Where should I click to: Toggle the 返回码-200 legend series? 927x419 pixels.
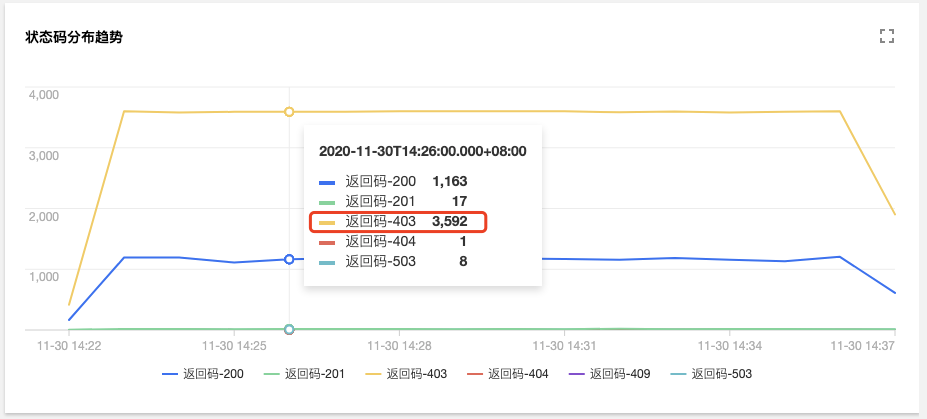(x=202, y=374)
